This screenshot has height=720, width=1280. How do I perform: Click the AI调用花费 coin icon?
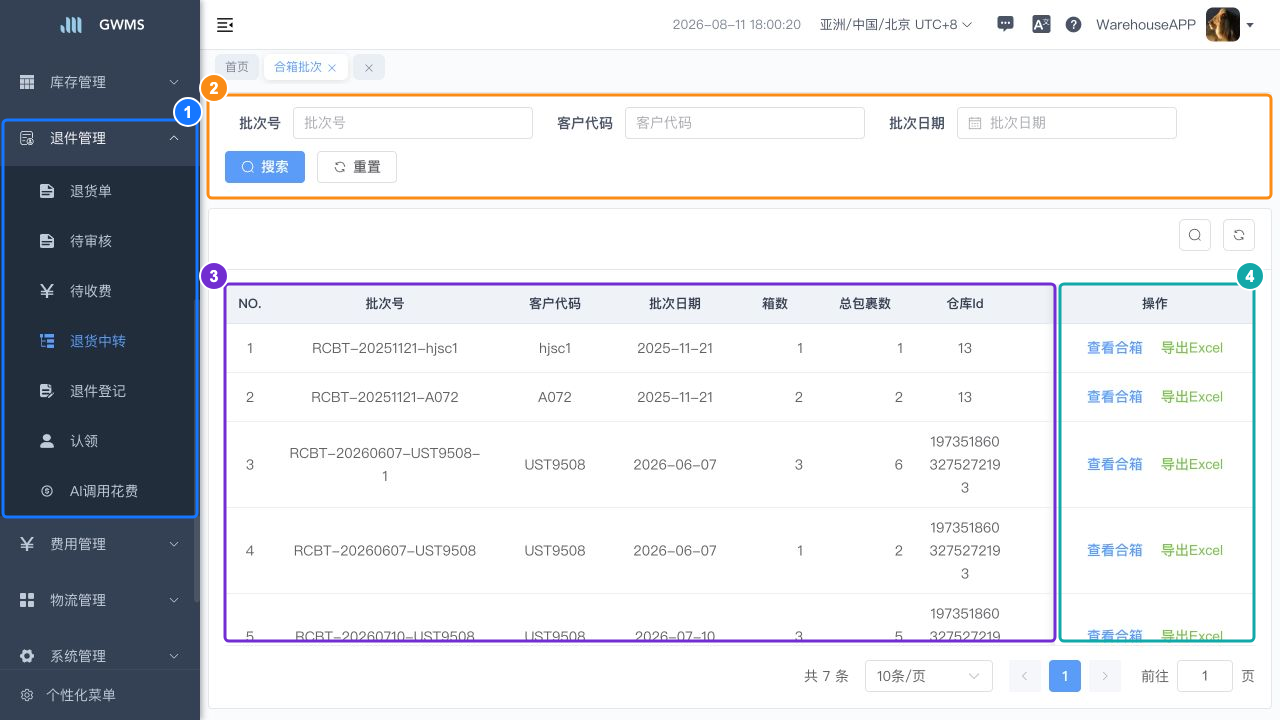47,491
